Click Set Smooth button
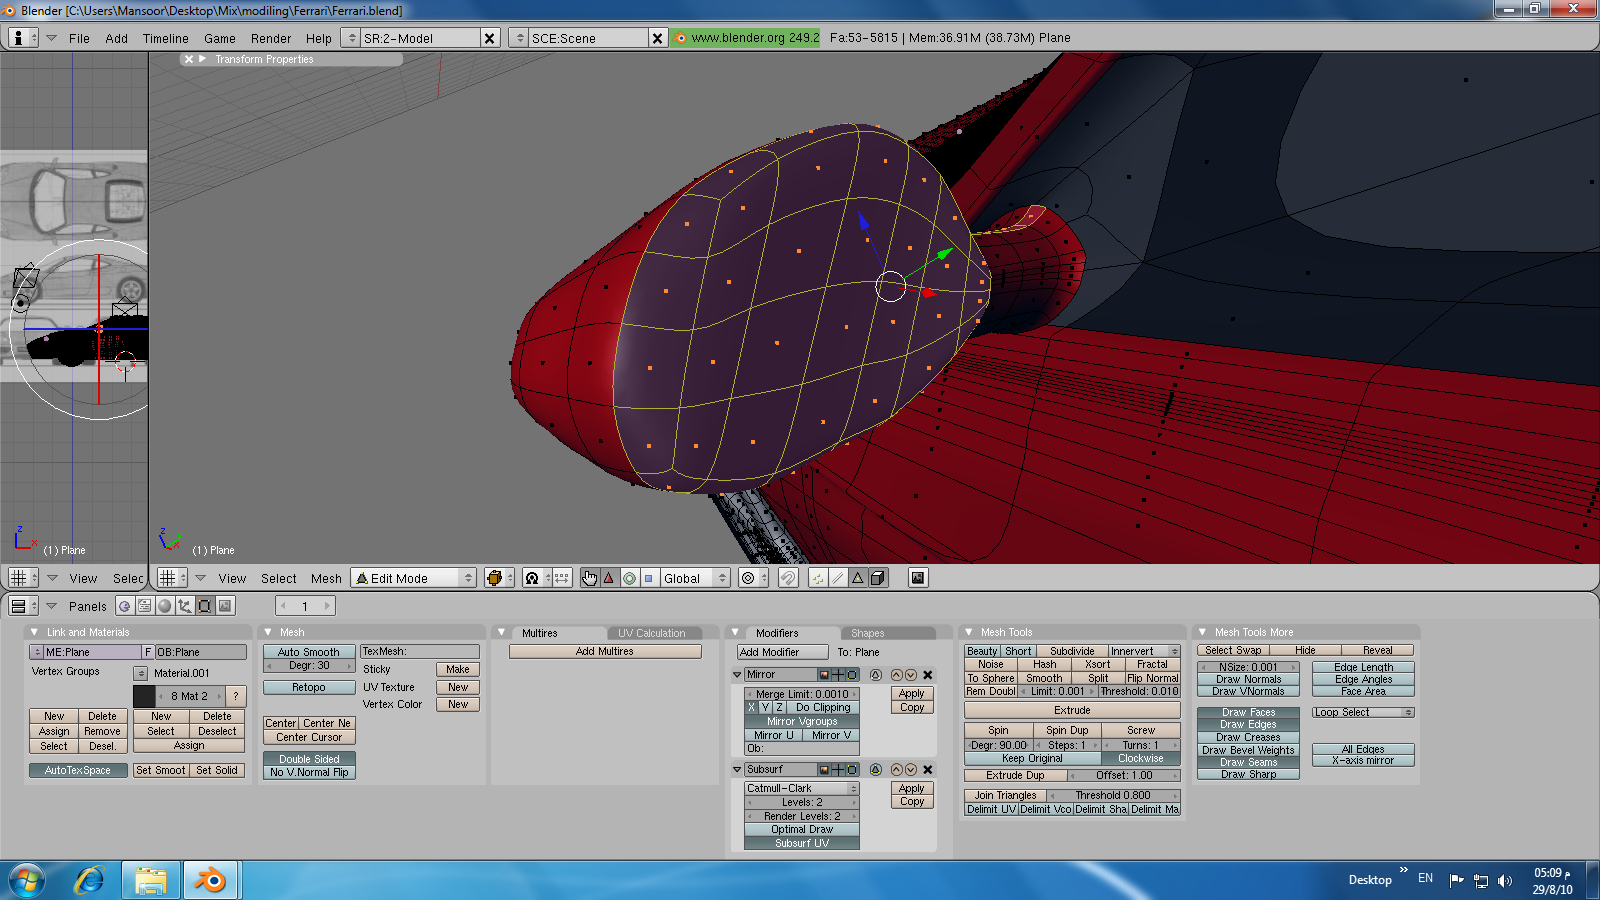 [161, 770]
